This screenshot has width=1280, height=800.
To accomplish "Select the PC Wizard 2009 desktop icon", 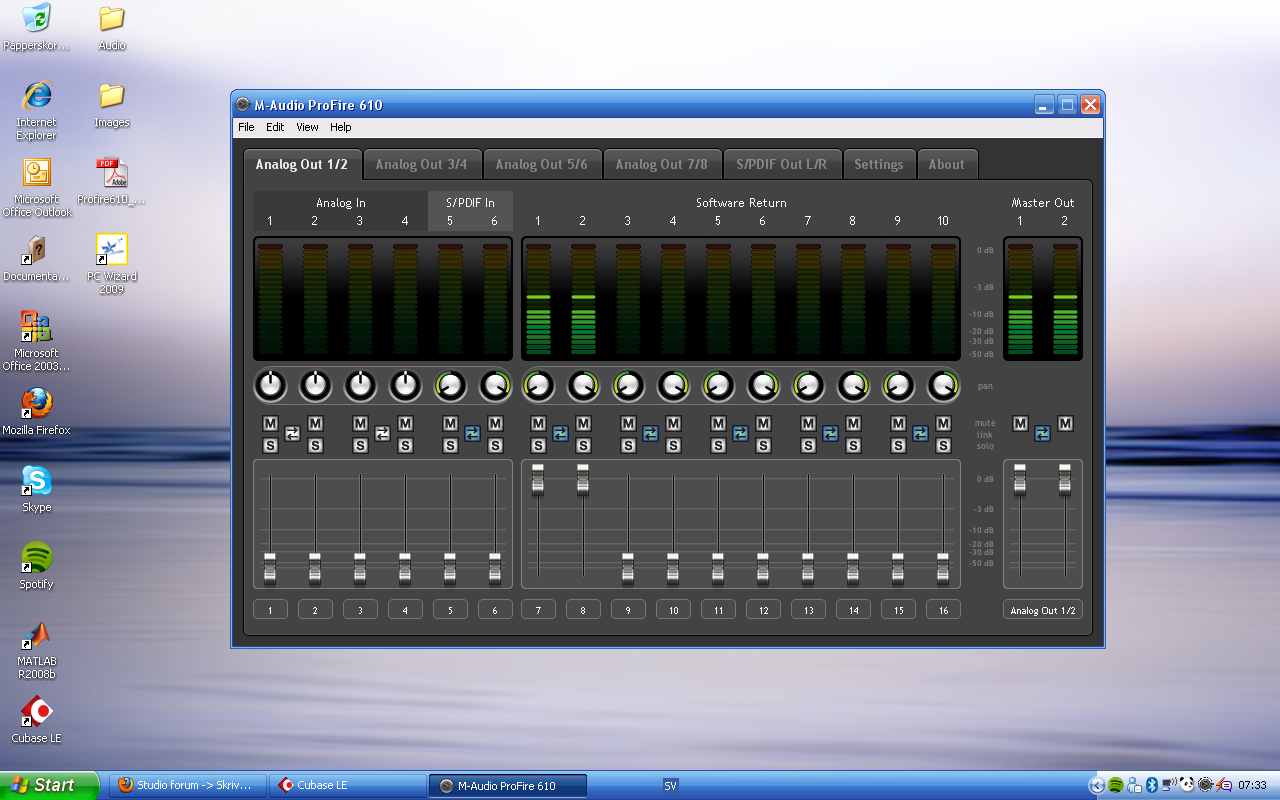I will point(112,263).
